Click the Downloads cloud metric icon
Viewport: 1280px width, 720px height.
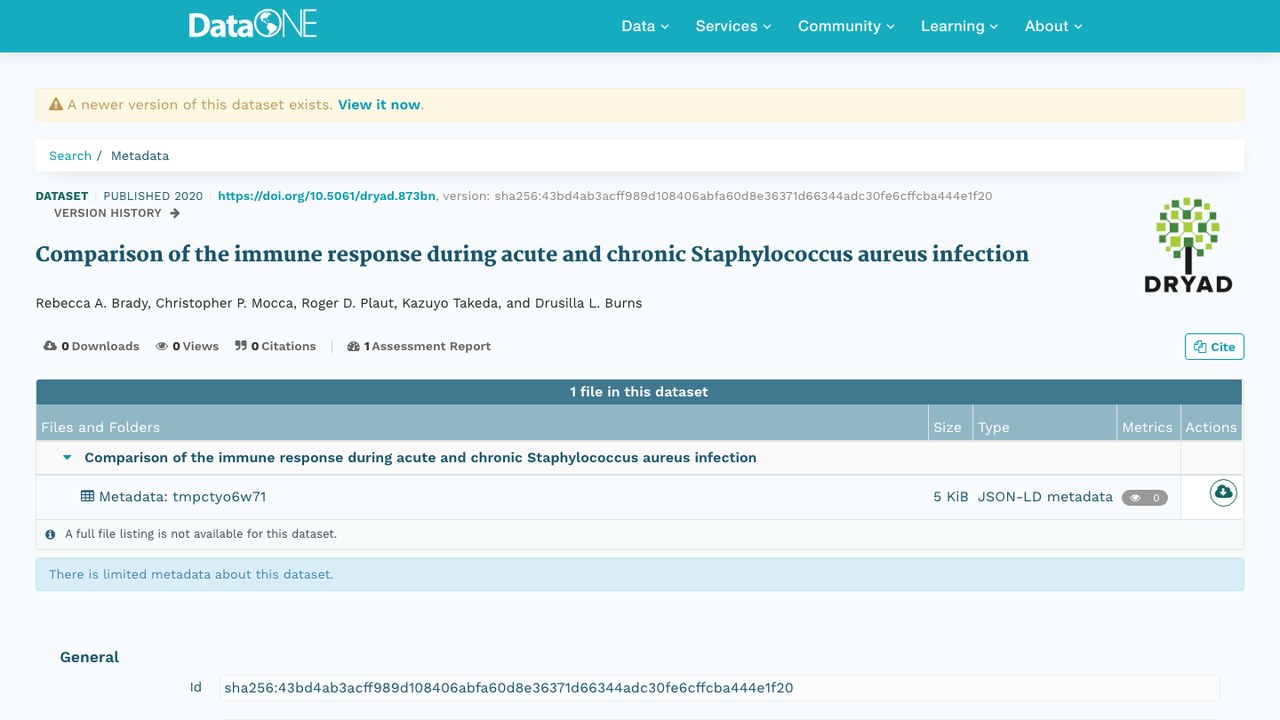tap(50, 346)
